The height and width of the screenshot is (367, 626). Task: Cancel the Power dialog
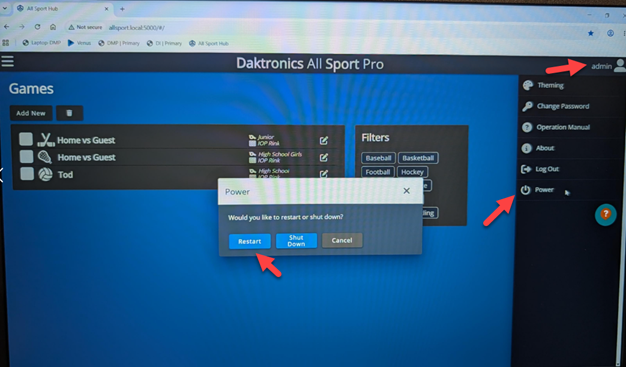click(342, 240)
